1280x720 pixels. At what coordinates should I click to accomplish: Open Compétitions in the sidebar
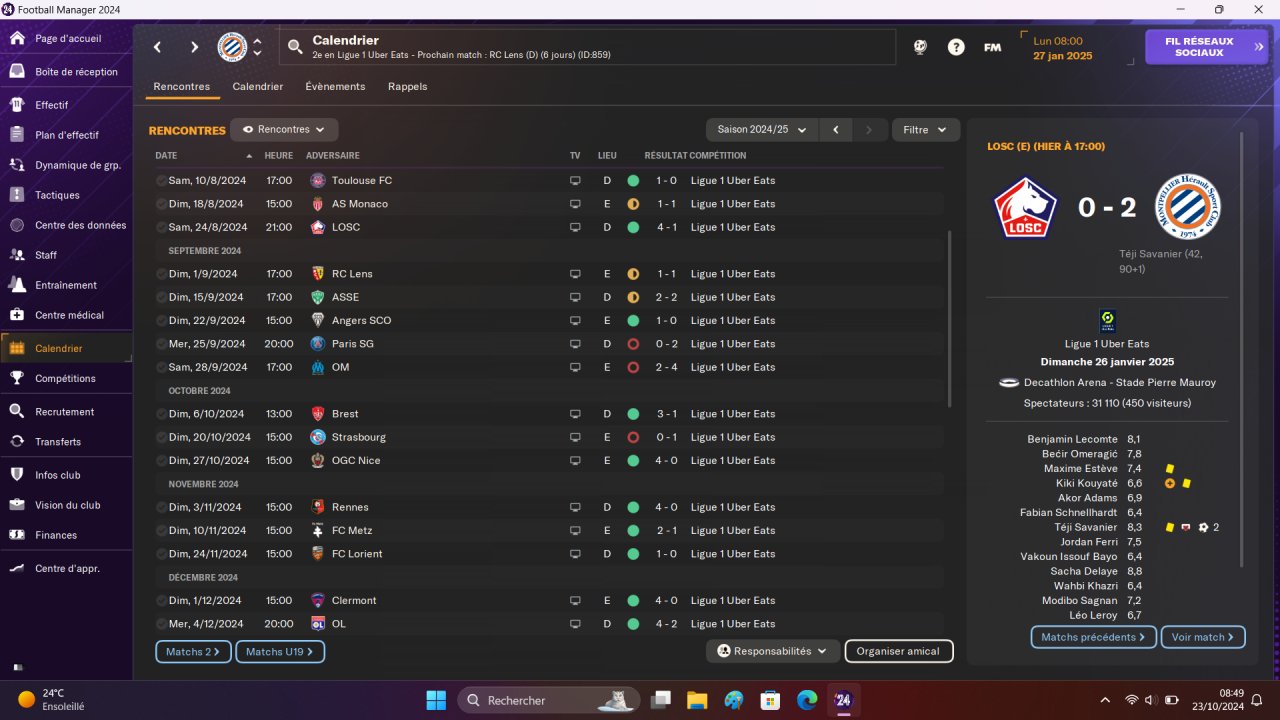66,378
